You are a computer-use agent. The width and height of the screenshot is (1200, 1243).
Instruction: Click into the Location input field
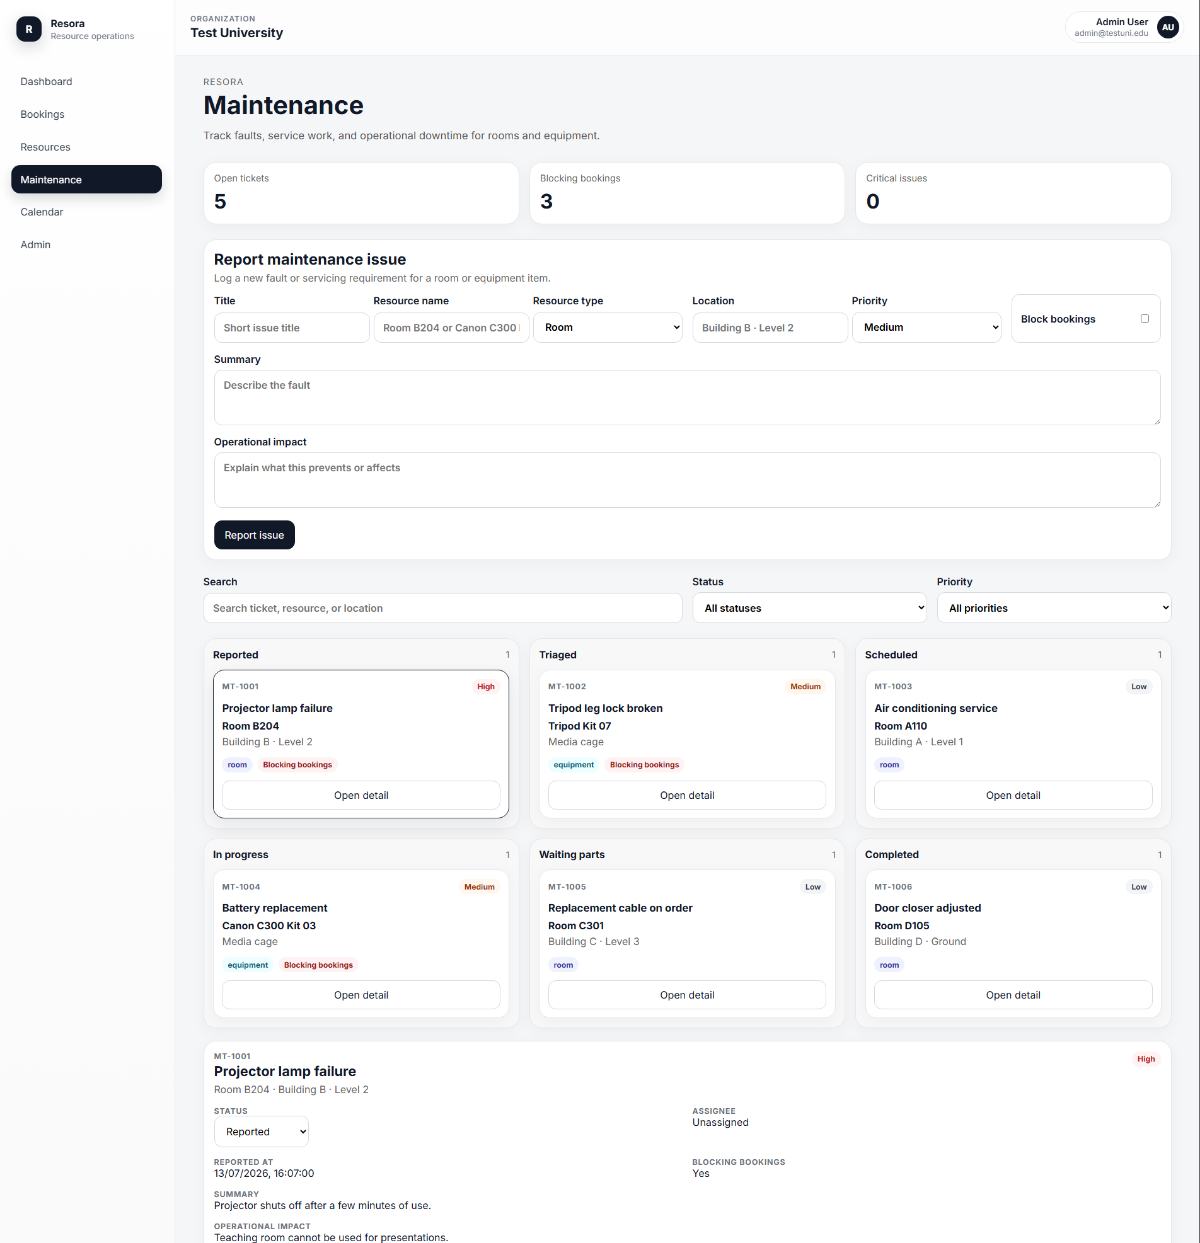click(770, 328)
